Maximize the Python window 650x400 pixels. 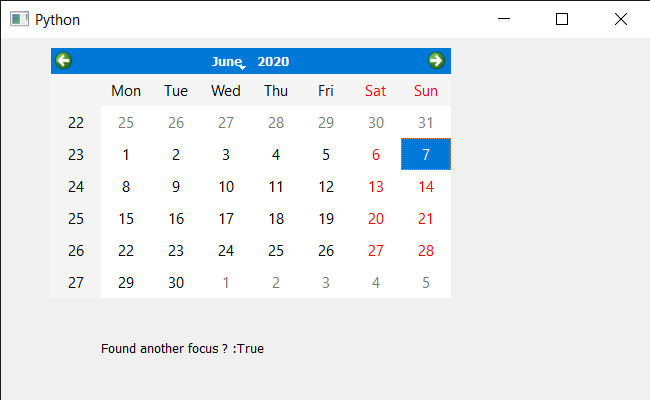(562, 19)
